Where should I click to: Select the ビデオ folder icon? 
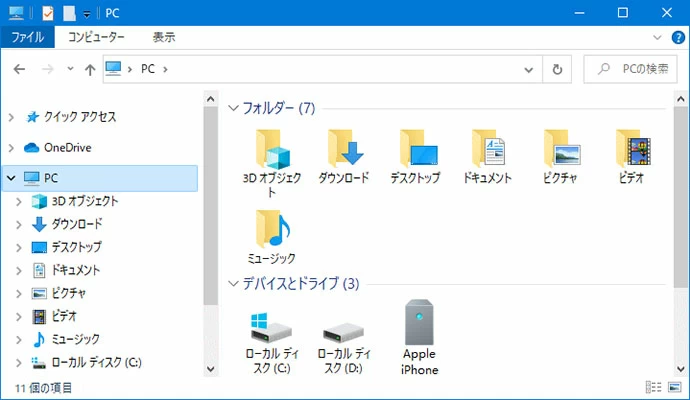coord(632,150)
